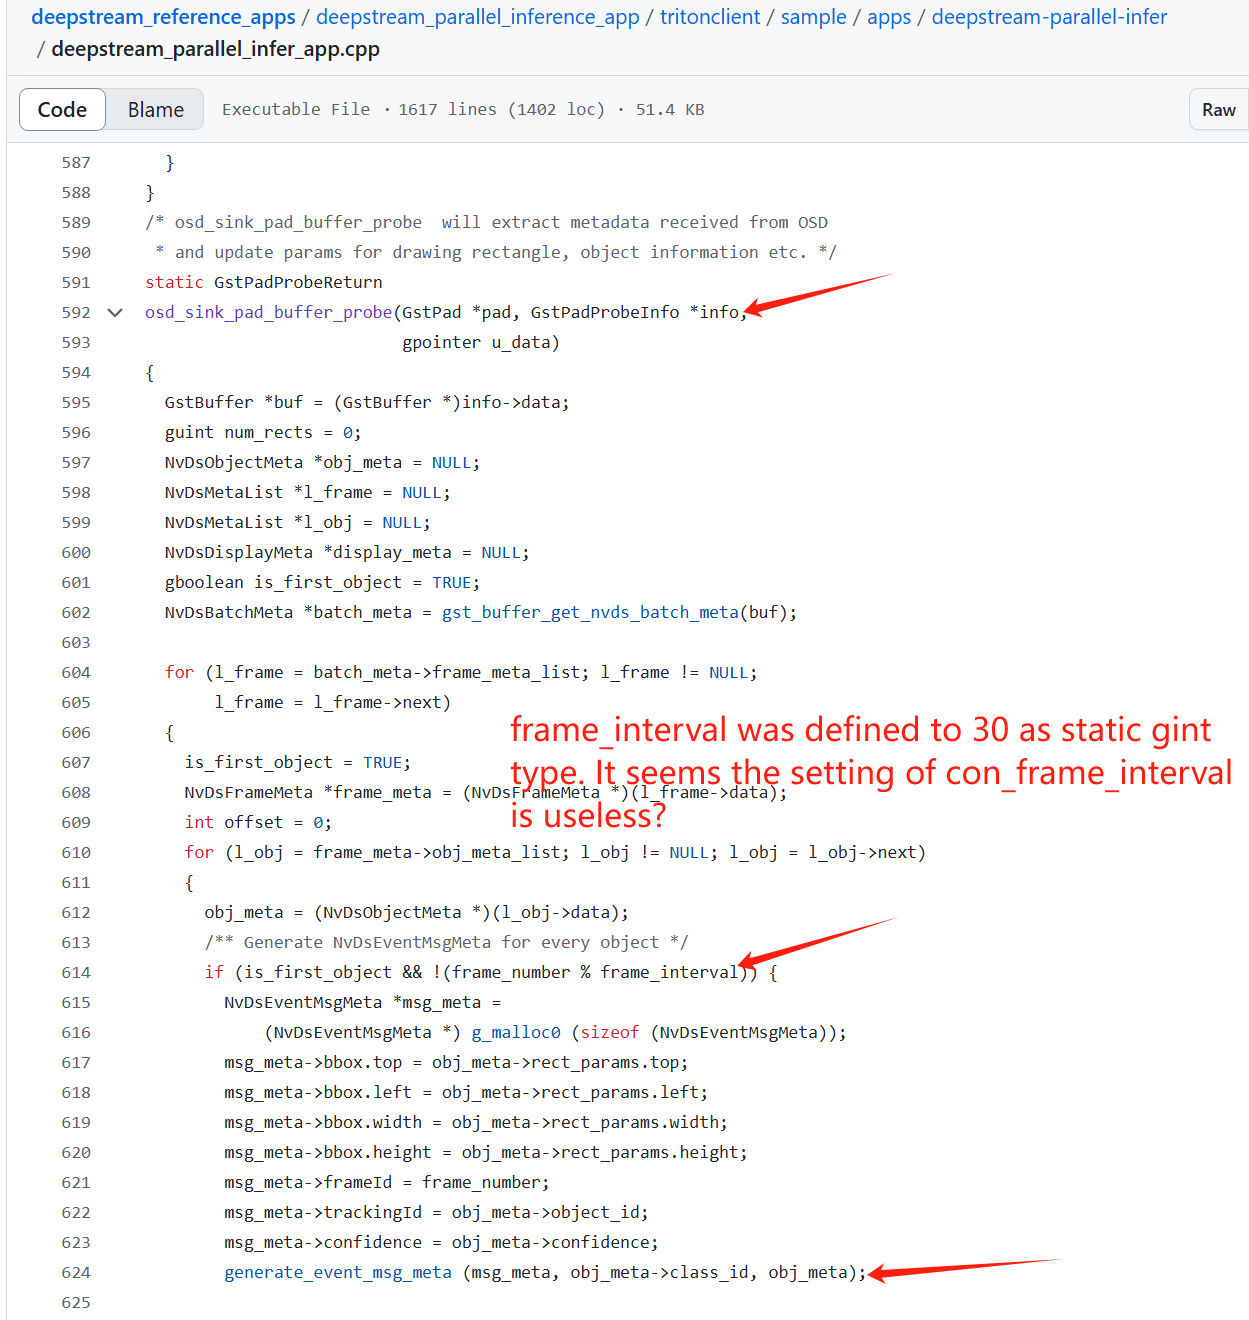Open the sample folder breadcrumb
Screen dimensions: 1249x1320
[x=813, y=17]
